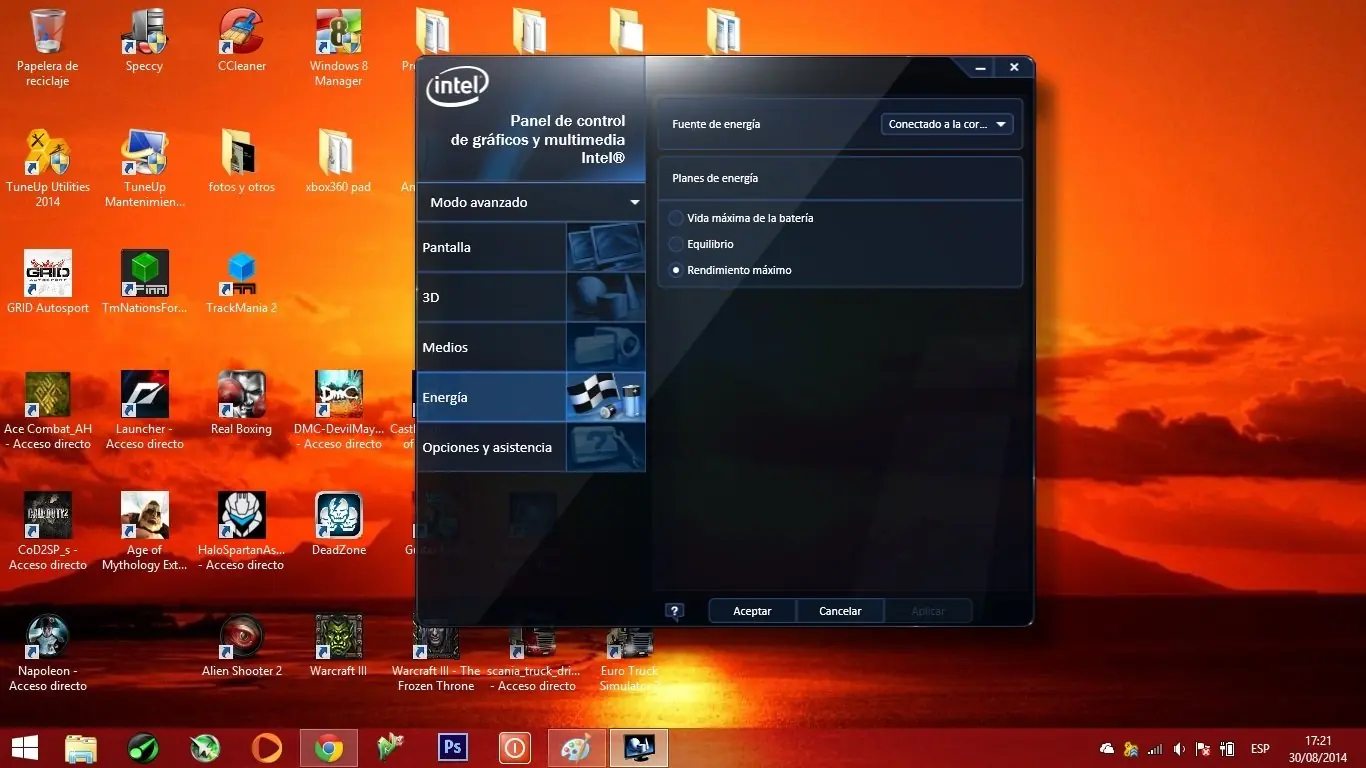The height and width of the screenshot is (768, 1366).
Task: Open the Action Center flag icon
Action: tap(1203, 749)
